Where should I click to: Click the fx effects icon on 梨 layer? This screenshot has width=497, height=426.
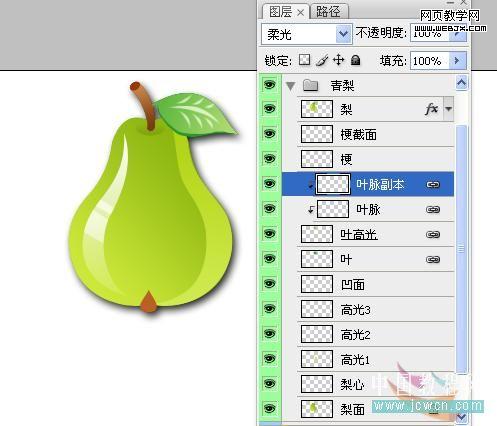click(x=431, y=109)
